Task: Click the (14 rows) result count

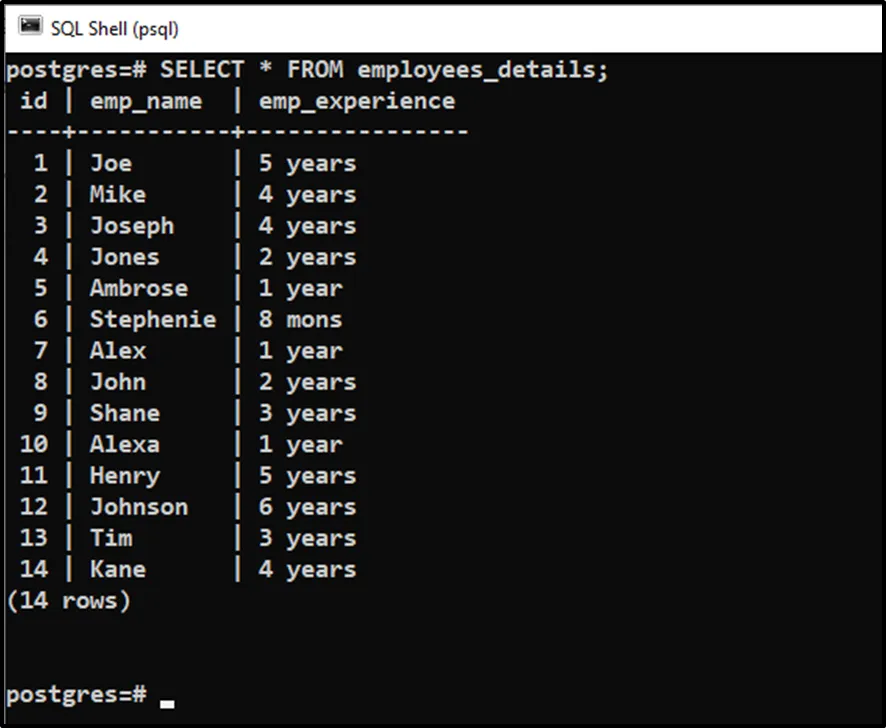Action: point(68,601)
